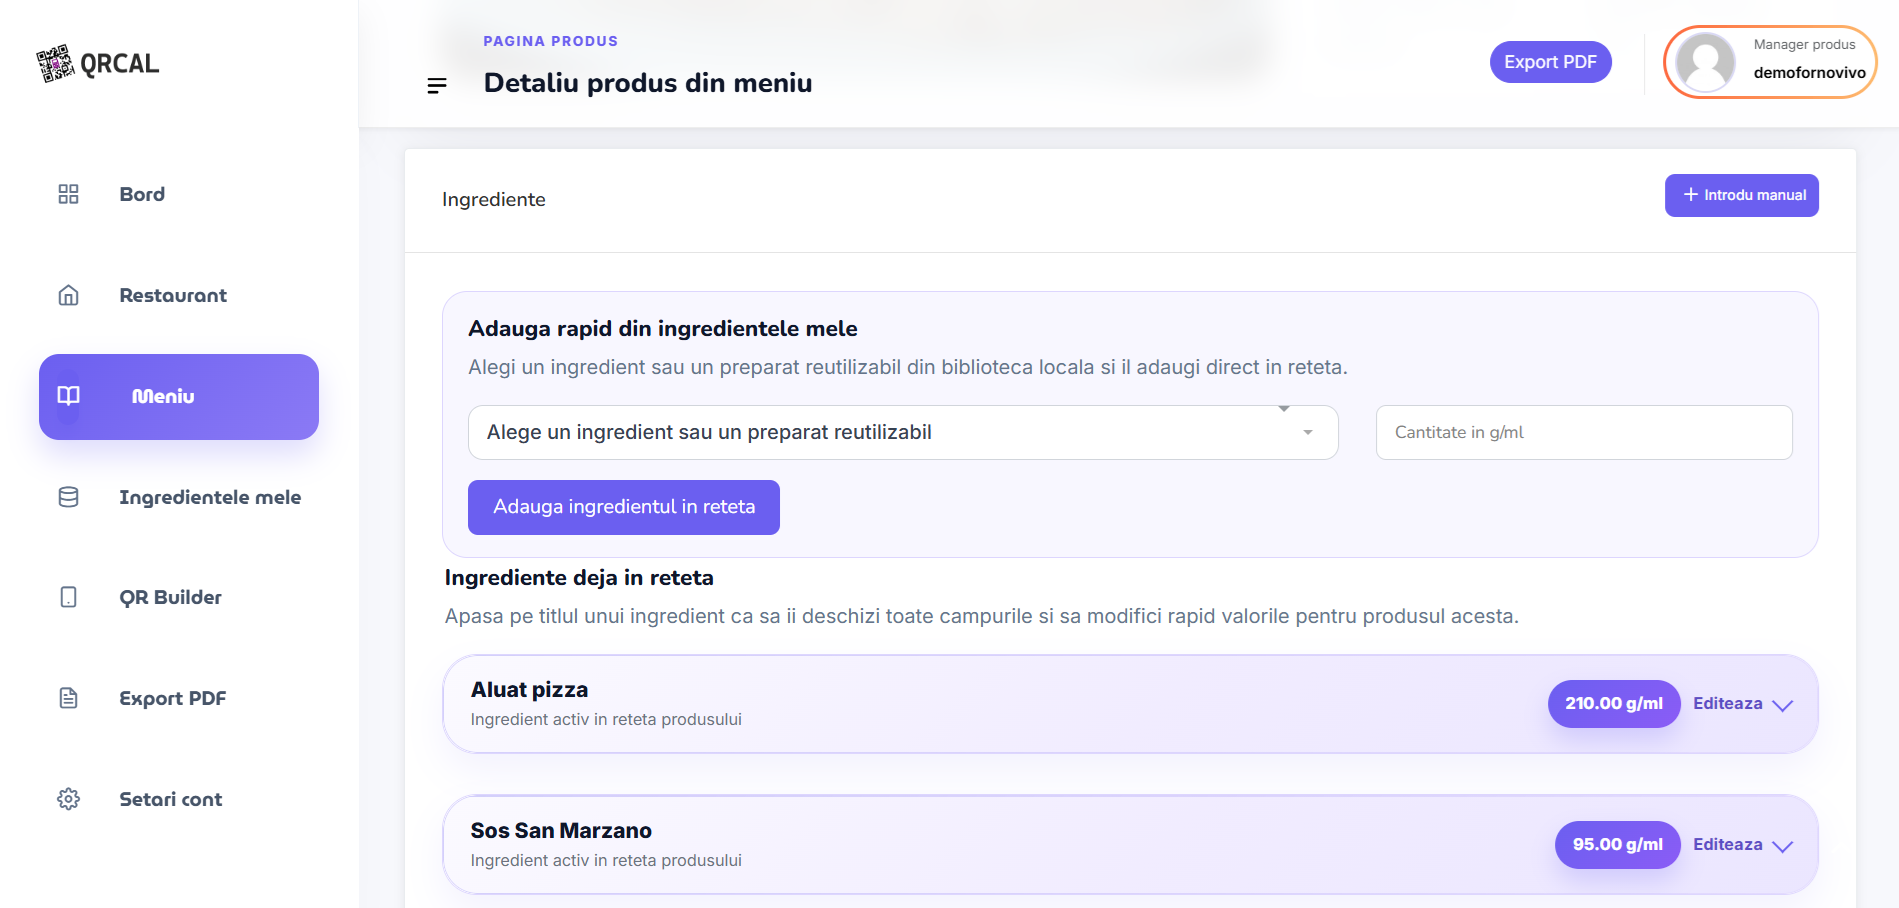This screenshot has width=1899, height=908.
Task: Click the Bord grid icon
Action: point(68,194)
